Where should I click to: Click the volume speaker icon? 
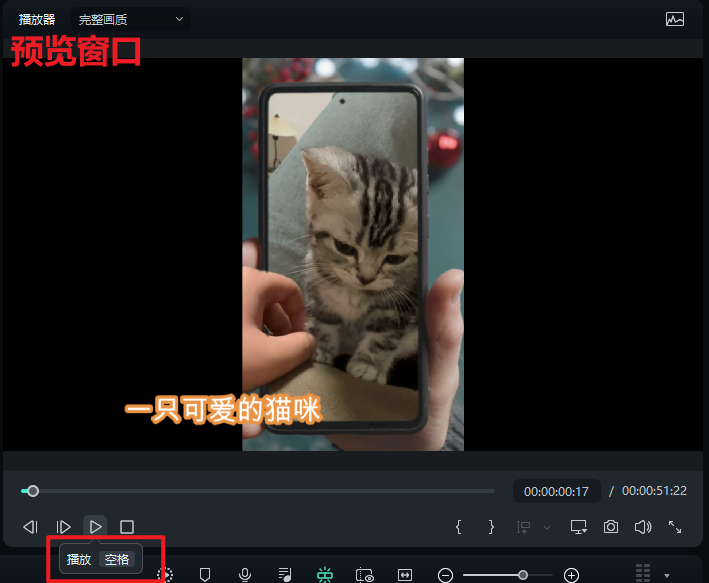click(x=643, y=526)
